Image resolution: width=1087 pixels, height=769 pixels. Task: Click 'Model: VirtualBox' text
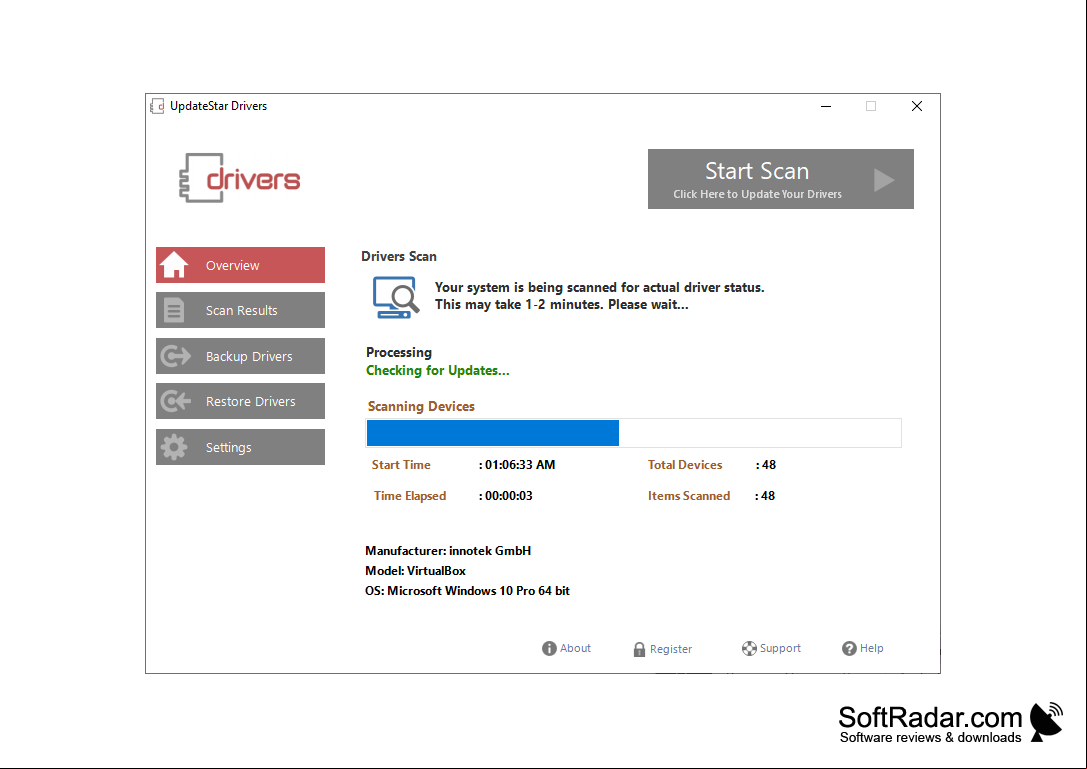[415, 571]
